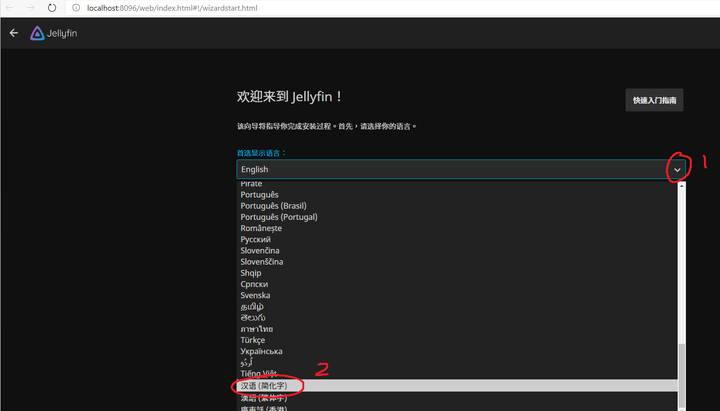
Task: Select Українська from the list
Action: [457, 351]
